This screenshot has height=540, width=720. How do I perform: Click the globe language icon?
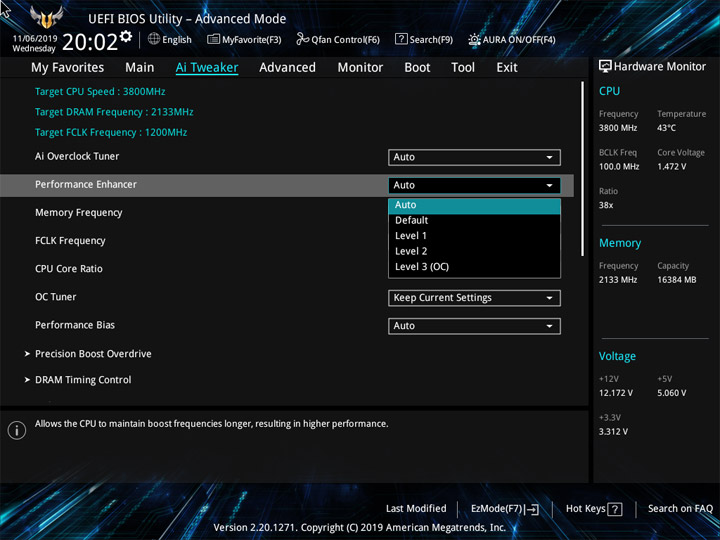[154, 39]
